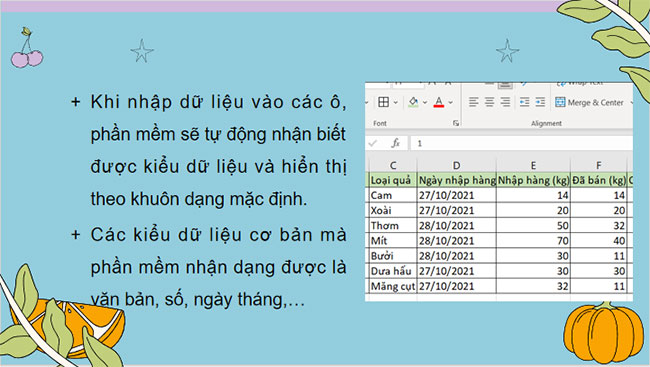Image resolution: width=650 pixels, height=367 pixels.
Task: Open the Font settings dialog launcher
Action: pyautogui.click(x=456, y=123)
